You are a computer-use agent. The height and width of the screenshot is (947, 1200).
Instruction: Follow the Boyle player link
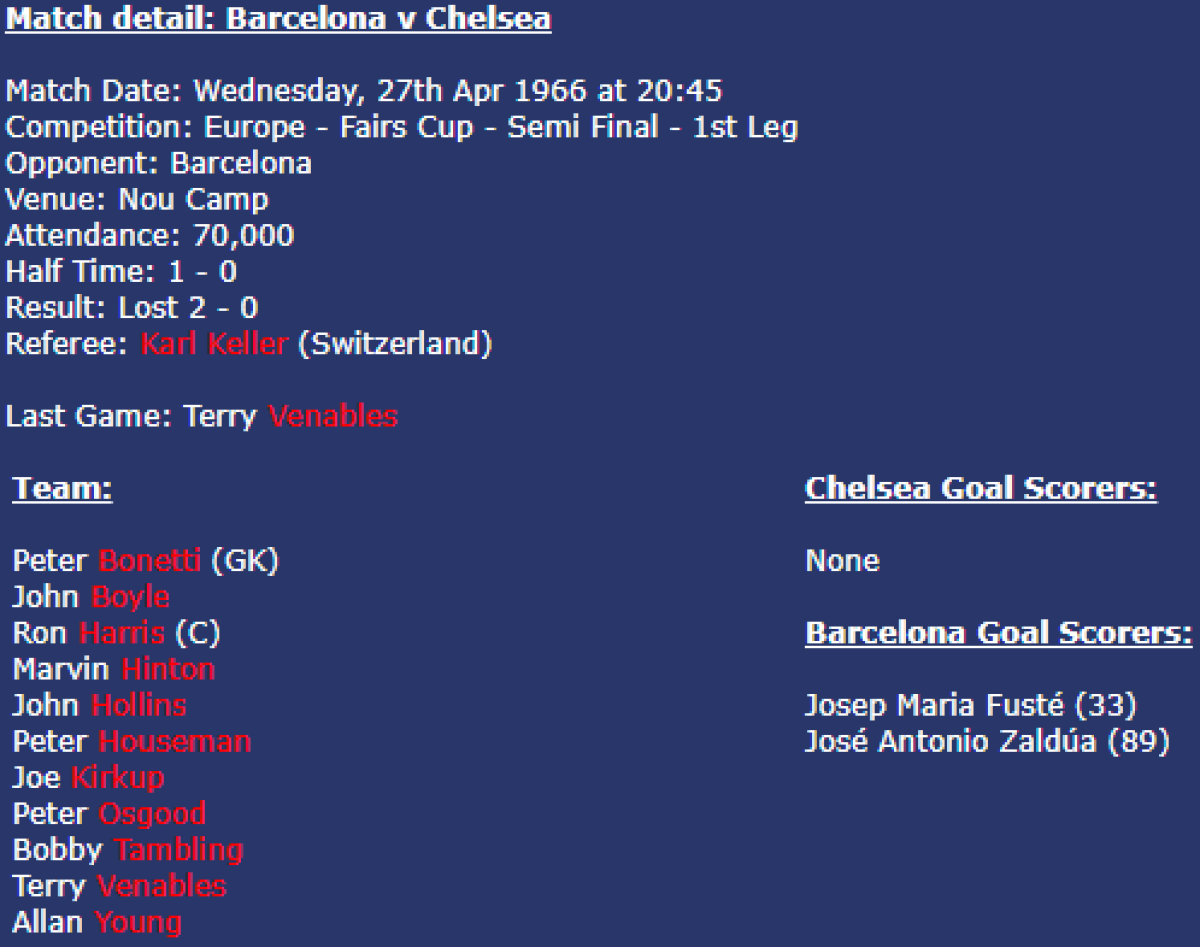point(130,597)
